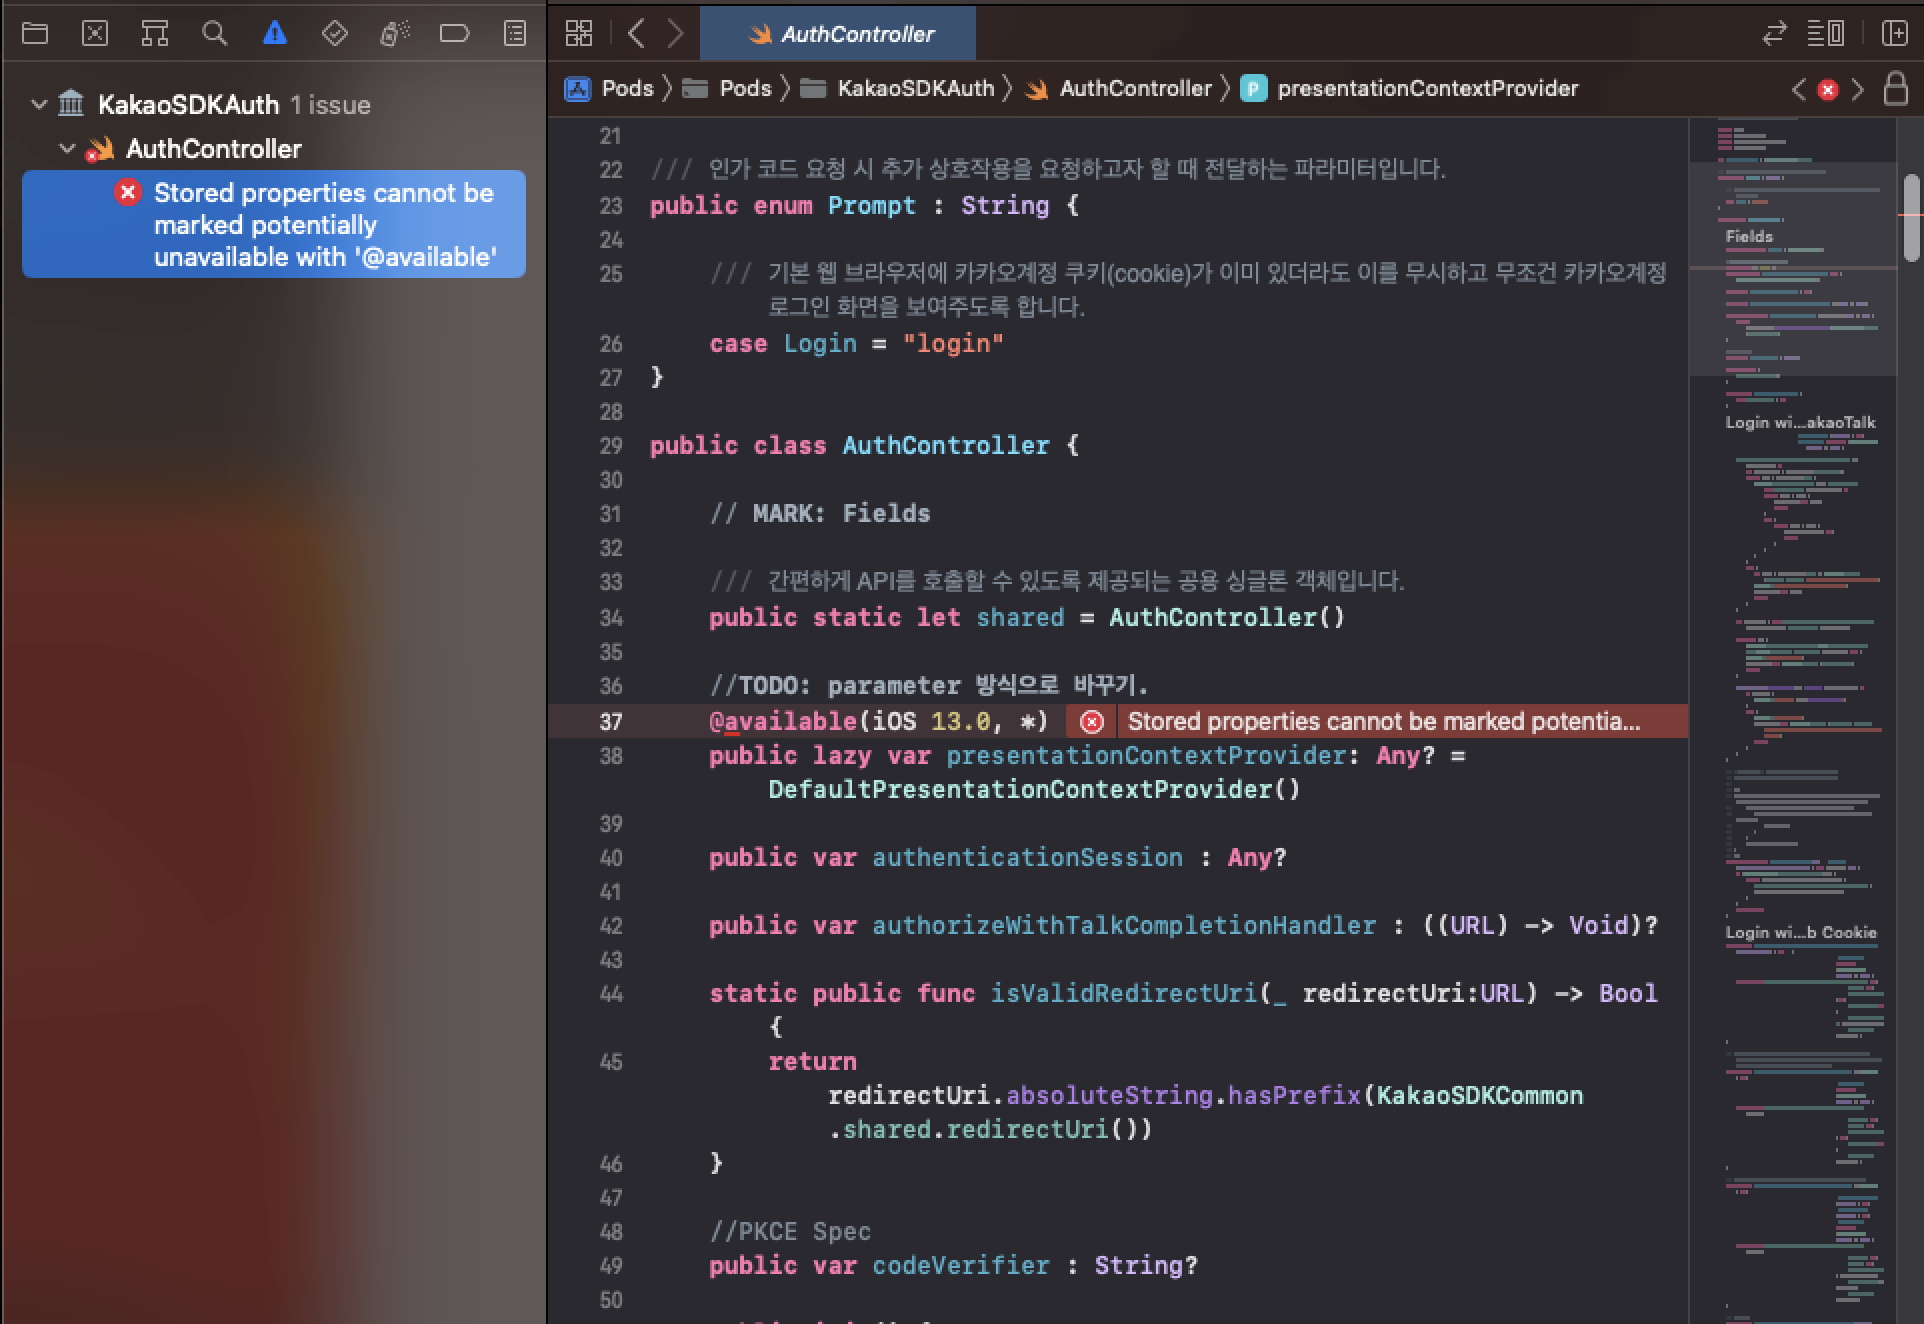The height and width of the screenshot is (1324, 1924).
Task: Open the Report navigator icon
Action: click(515, 34)
